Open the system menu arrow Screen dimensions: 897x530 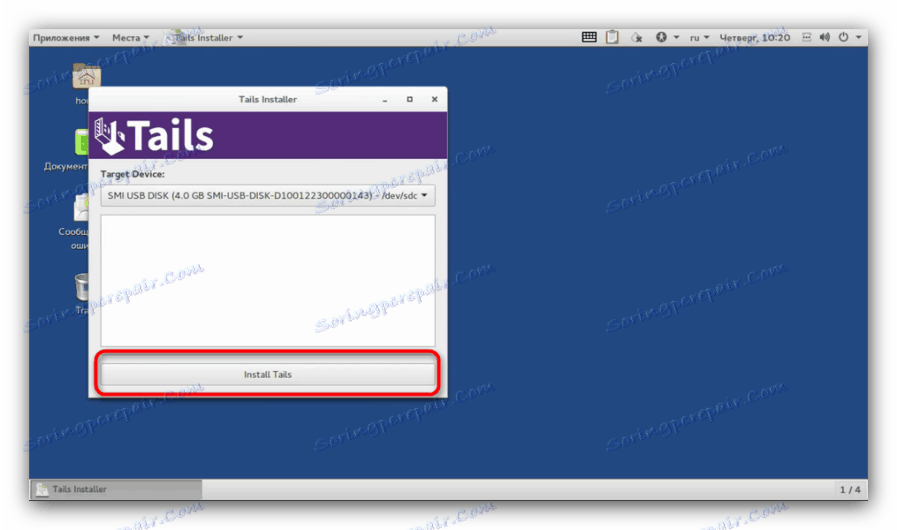pyautogui.click(x=858, y=38)
